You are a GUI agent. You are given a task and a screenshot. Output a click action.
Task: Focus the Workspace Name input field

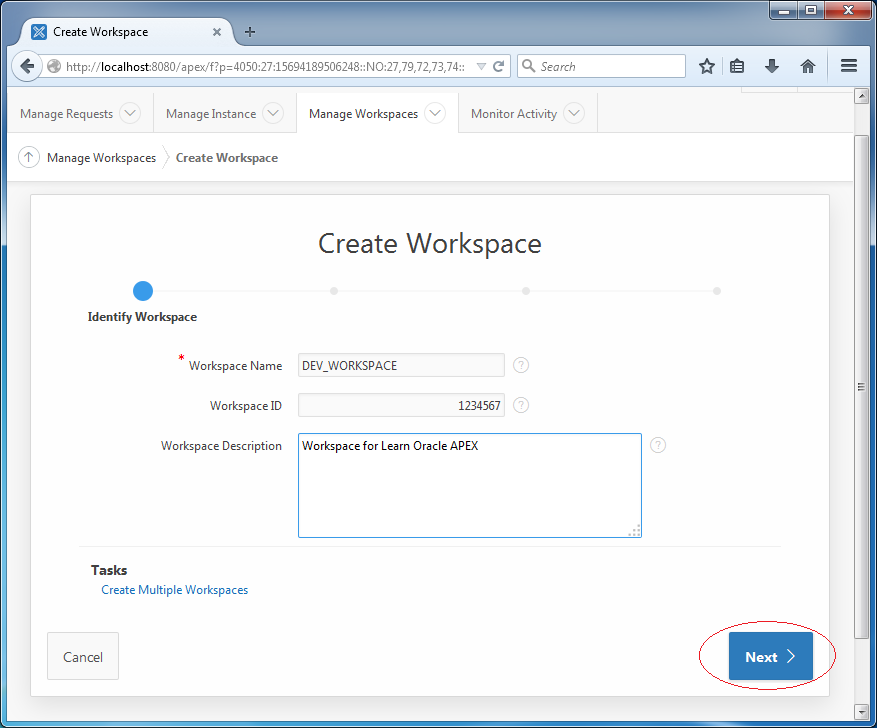coord(401,365)
